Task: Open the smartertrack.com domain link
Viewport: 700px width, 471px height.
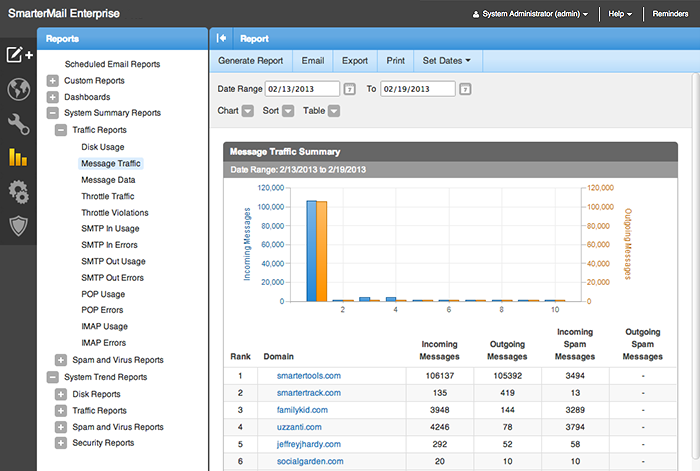Action: coord(308,393)
